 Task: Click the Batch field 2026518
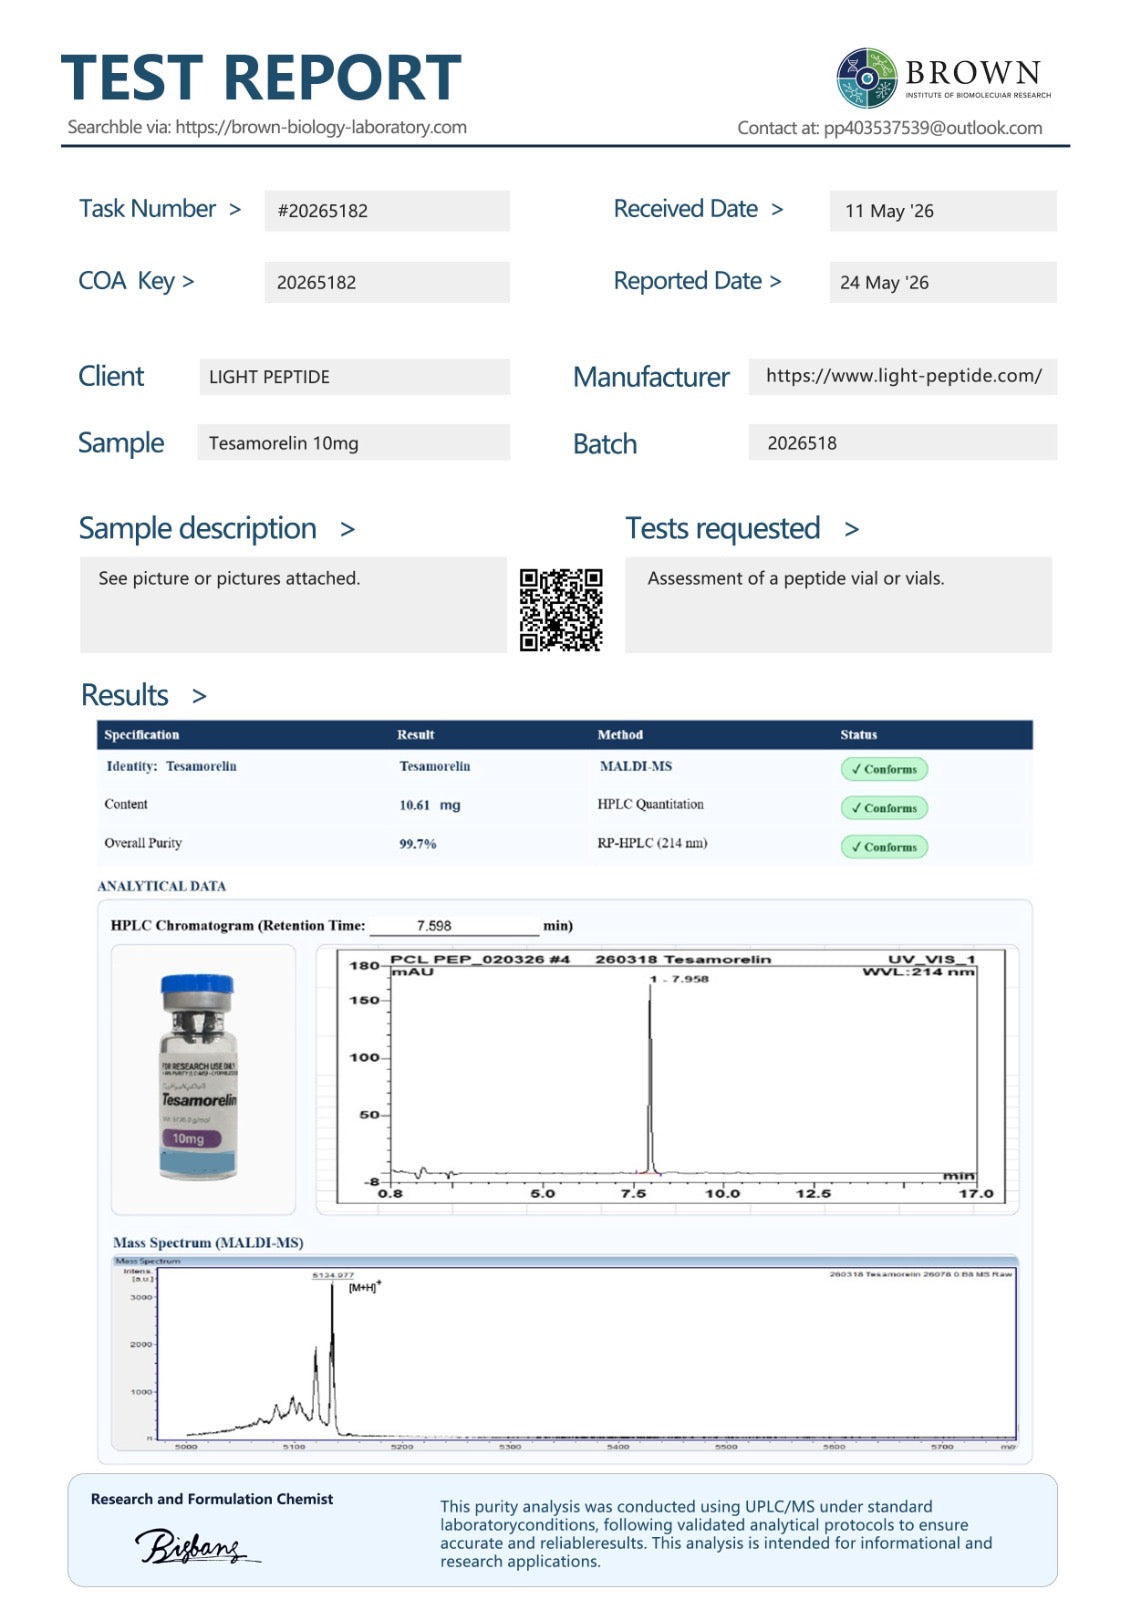[x=903, y=442]
